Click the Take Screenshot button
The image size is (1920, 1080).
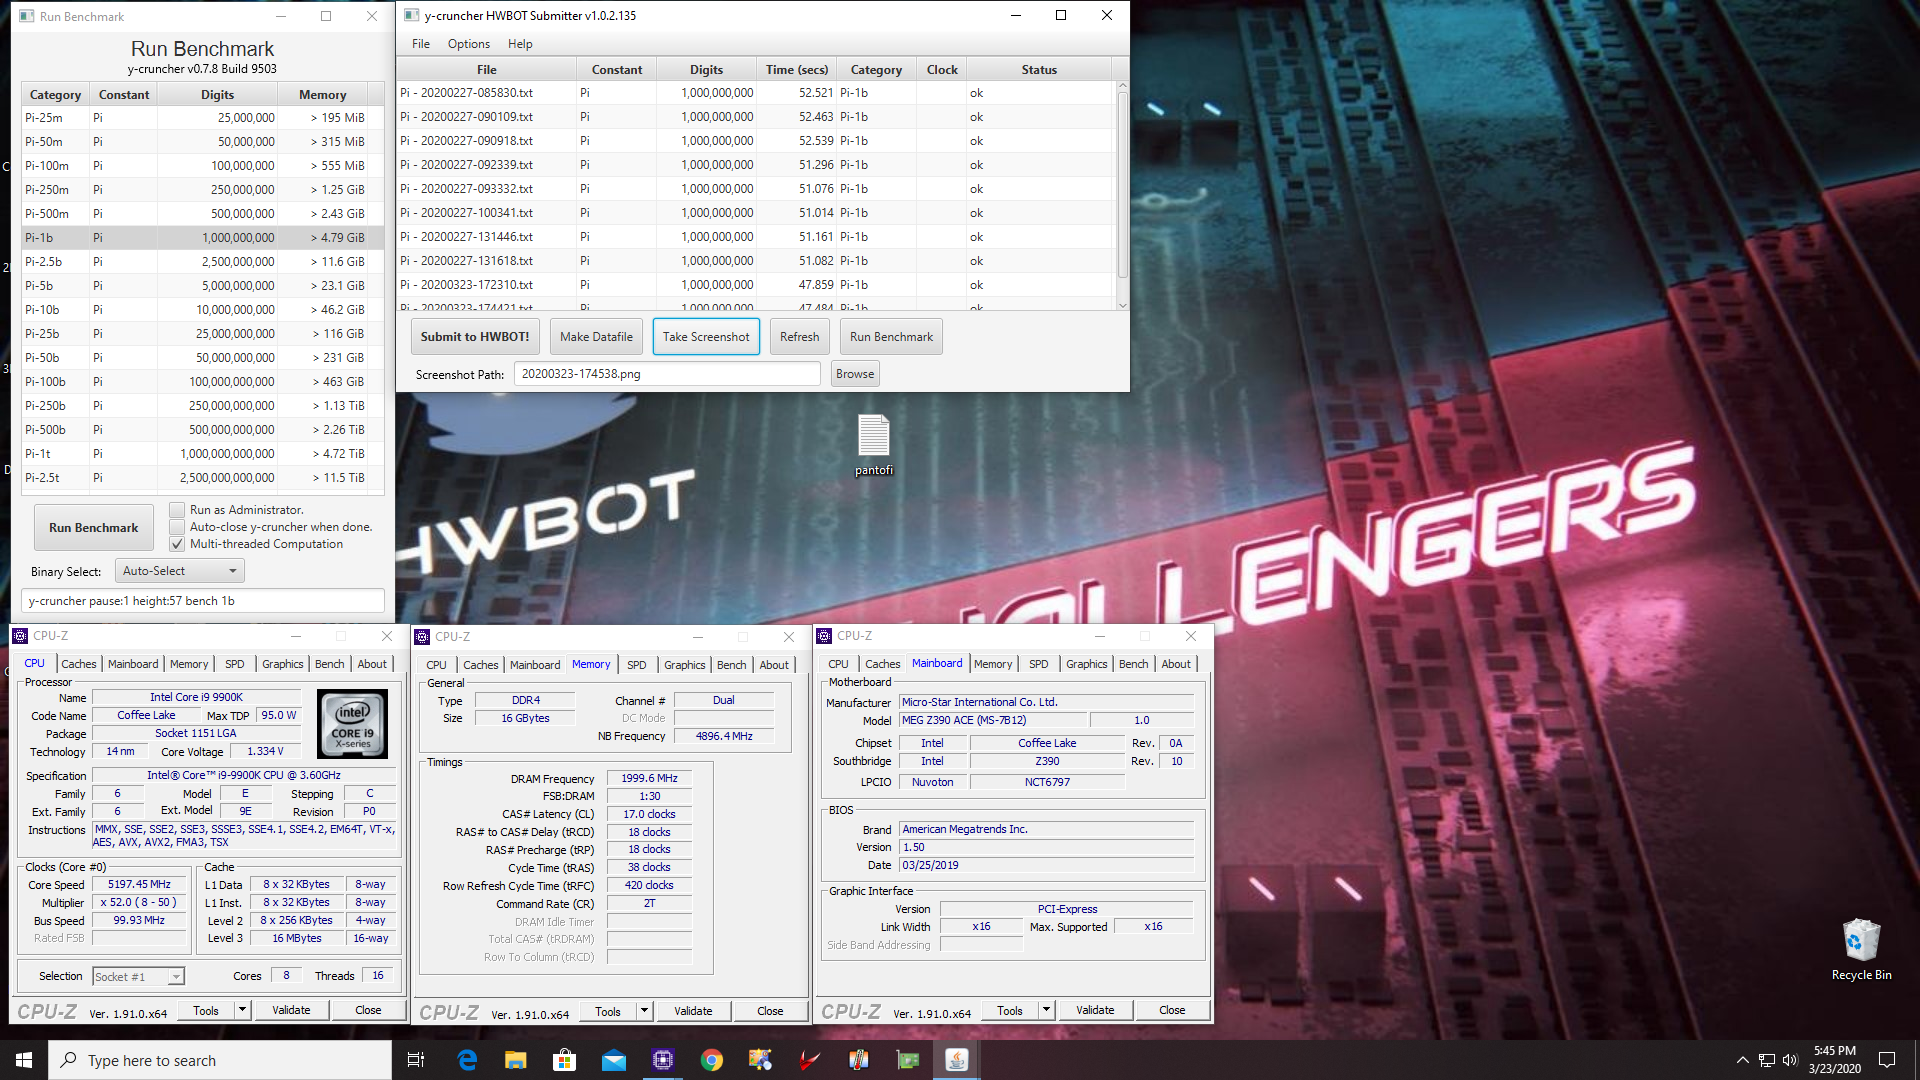[x=706, y=337]
